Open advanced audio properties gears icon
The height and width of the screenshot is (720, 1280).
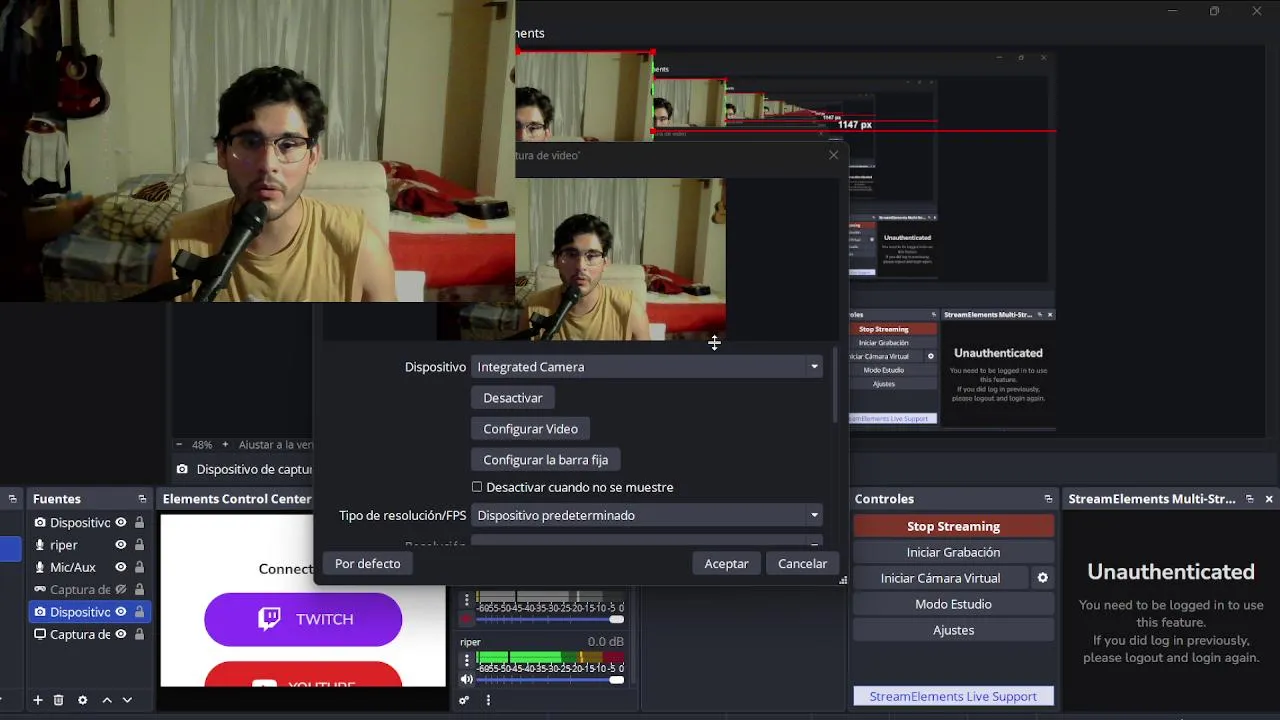(464, 700)
